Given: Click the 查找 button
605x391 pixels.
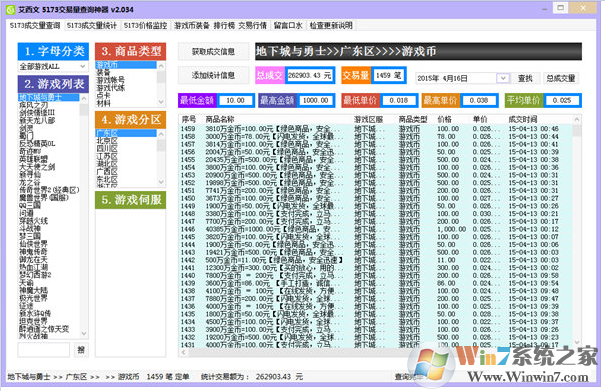Looking at the screenshot, I should coord(525,78).
